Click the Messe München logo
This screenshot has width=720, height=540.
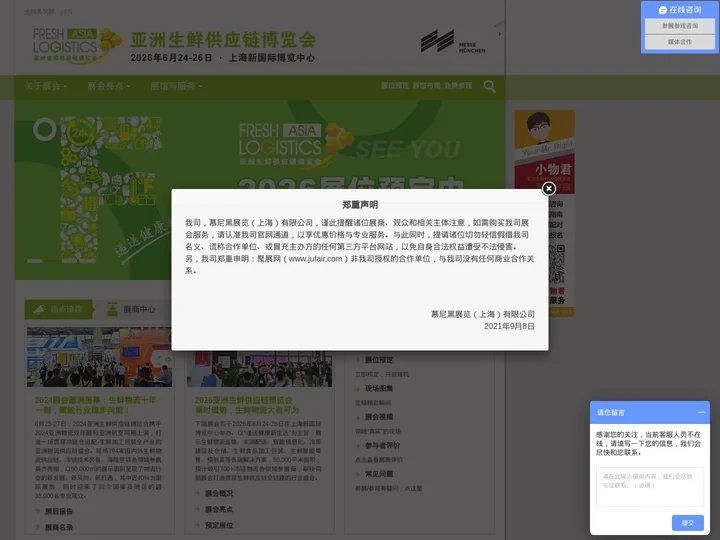click(x=453, y=42)
